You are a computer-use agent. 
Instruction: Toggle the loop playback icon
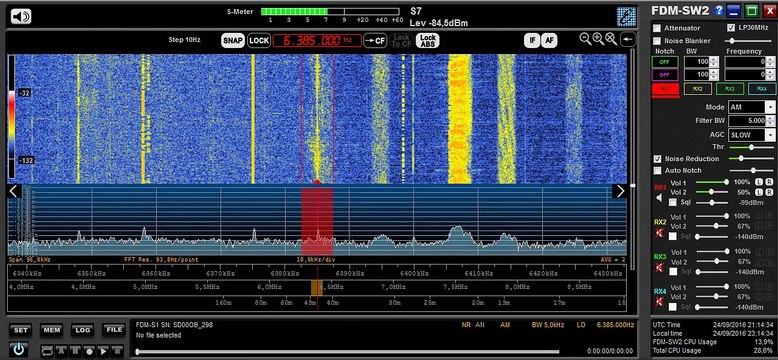click(47, 351)
